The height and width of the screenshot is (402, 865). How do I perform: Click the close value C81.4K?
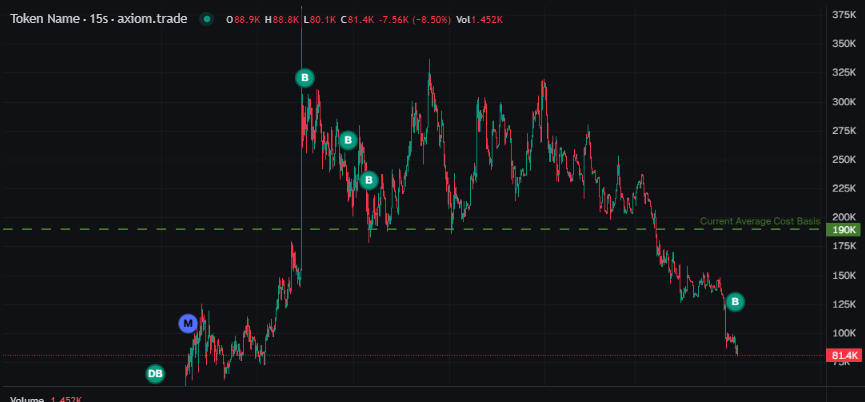[357, 20]
